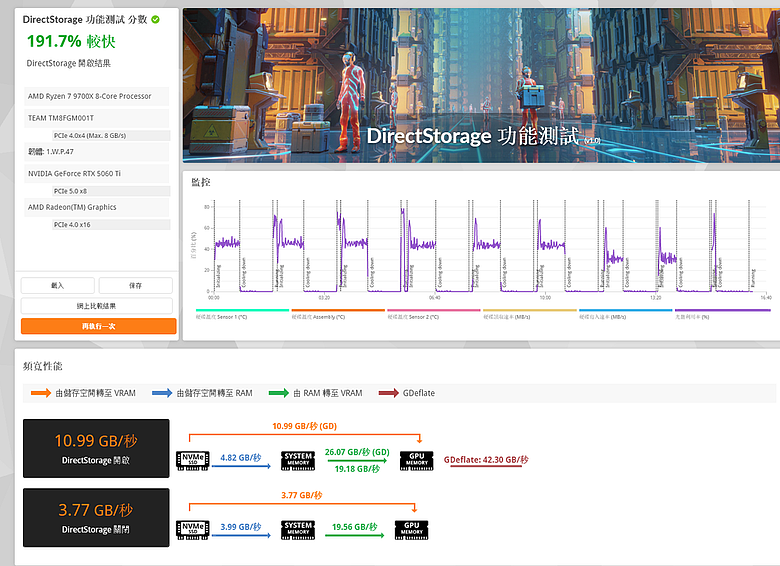This screenshot has height=566, width=780.
Task: Click the AMD Ryzen 7 9700X 8-Core Processor row
Action: 97,96
